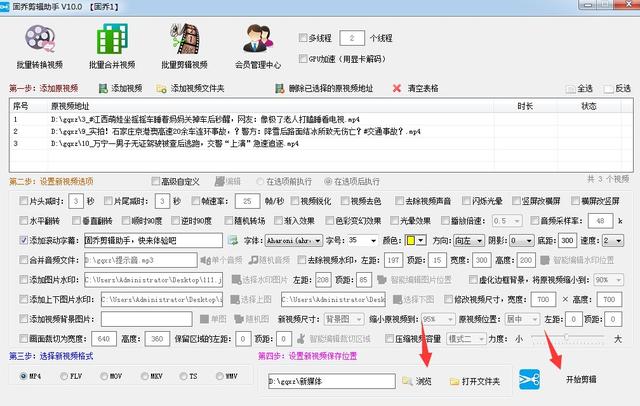
Task: Click the 全选 icon
Action: pyautogui.click(x=570, y=89)
